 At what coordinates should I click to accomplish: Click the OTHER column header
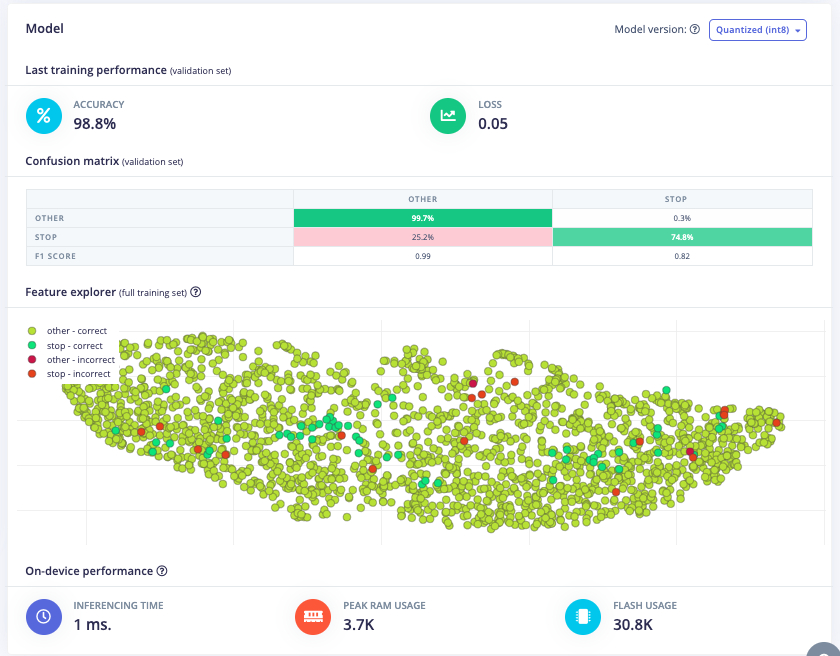click(422, 199)
